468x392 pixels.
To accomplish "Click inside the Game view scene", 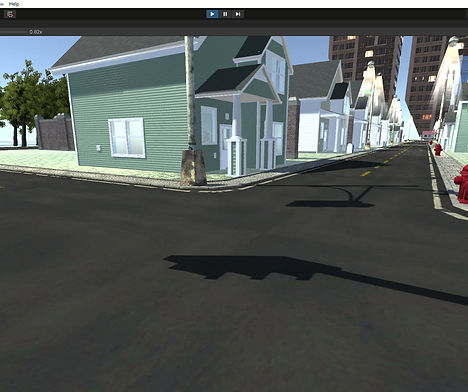I will pyautogui.click(x=234, y=214).
